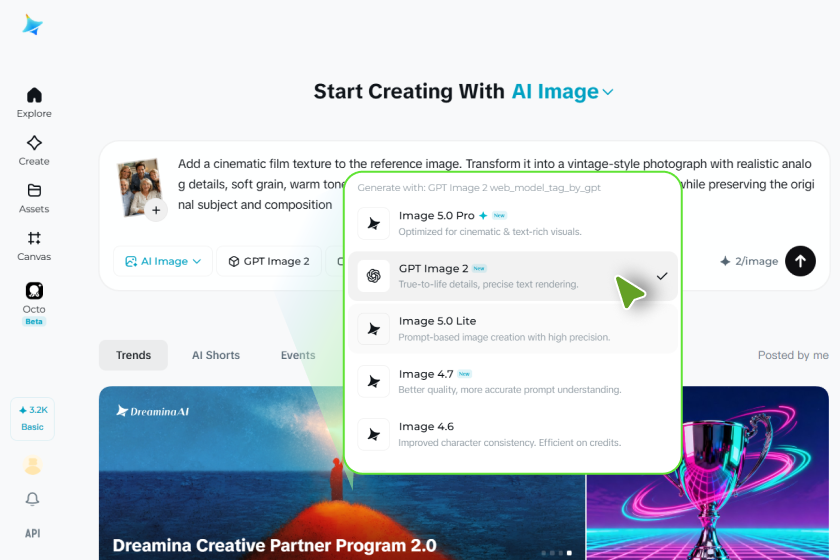840x560 pixels.
Task: Open the Explore home page
Action: [34, 103]
